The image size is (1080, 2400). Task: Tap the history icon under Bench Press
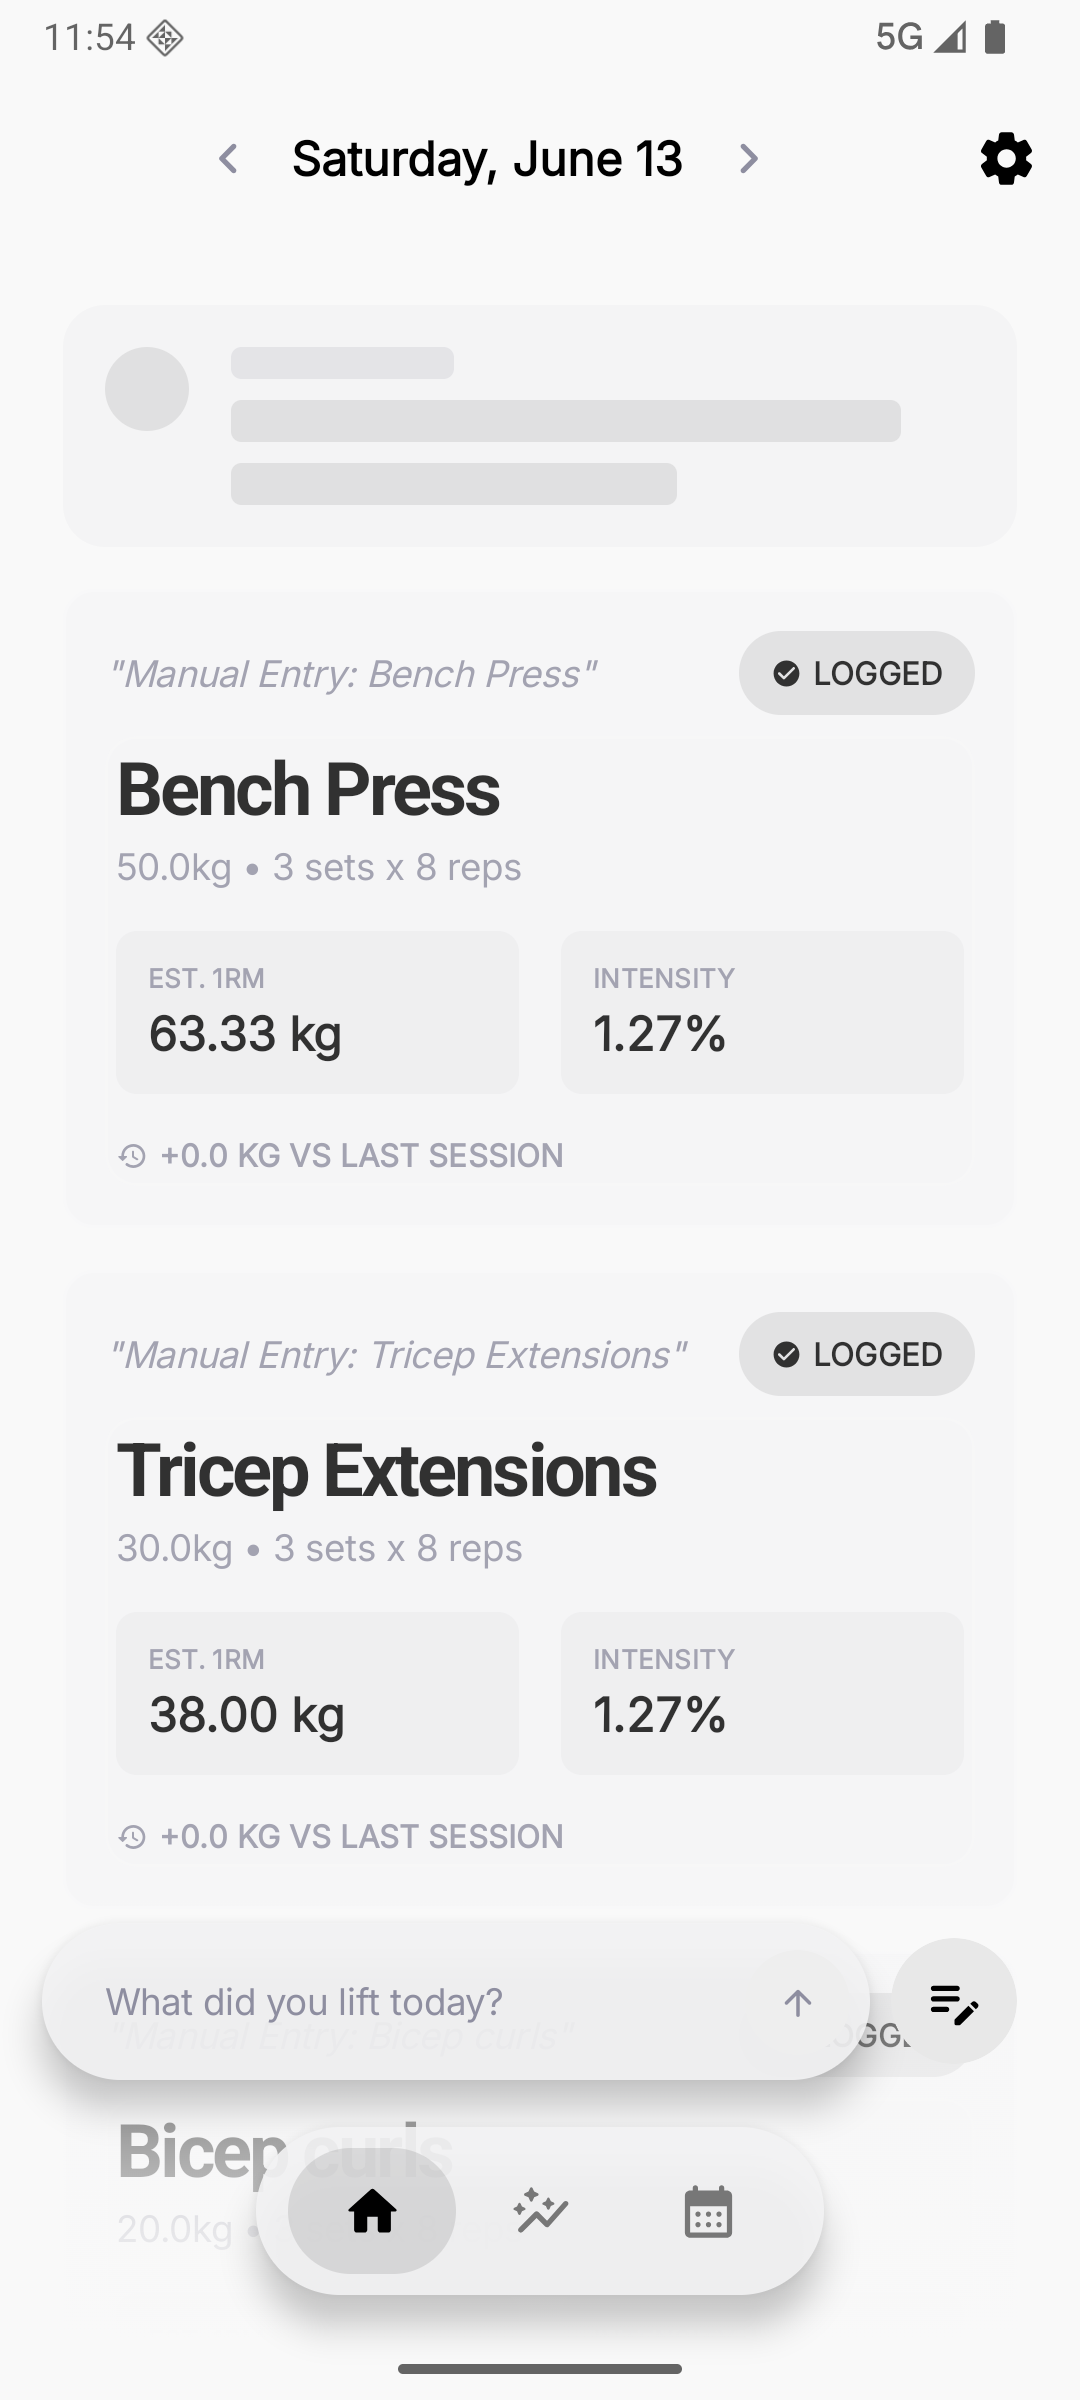coord(132,1156)
